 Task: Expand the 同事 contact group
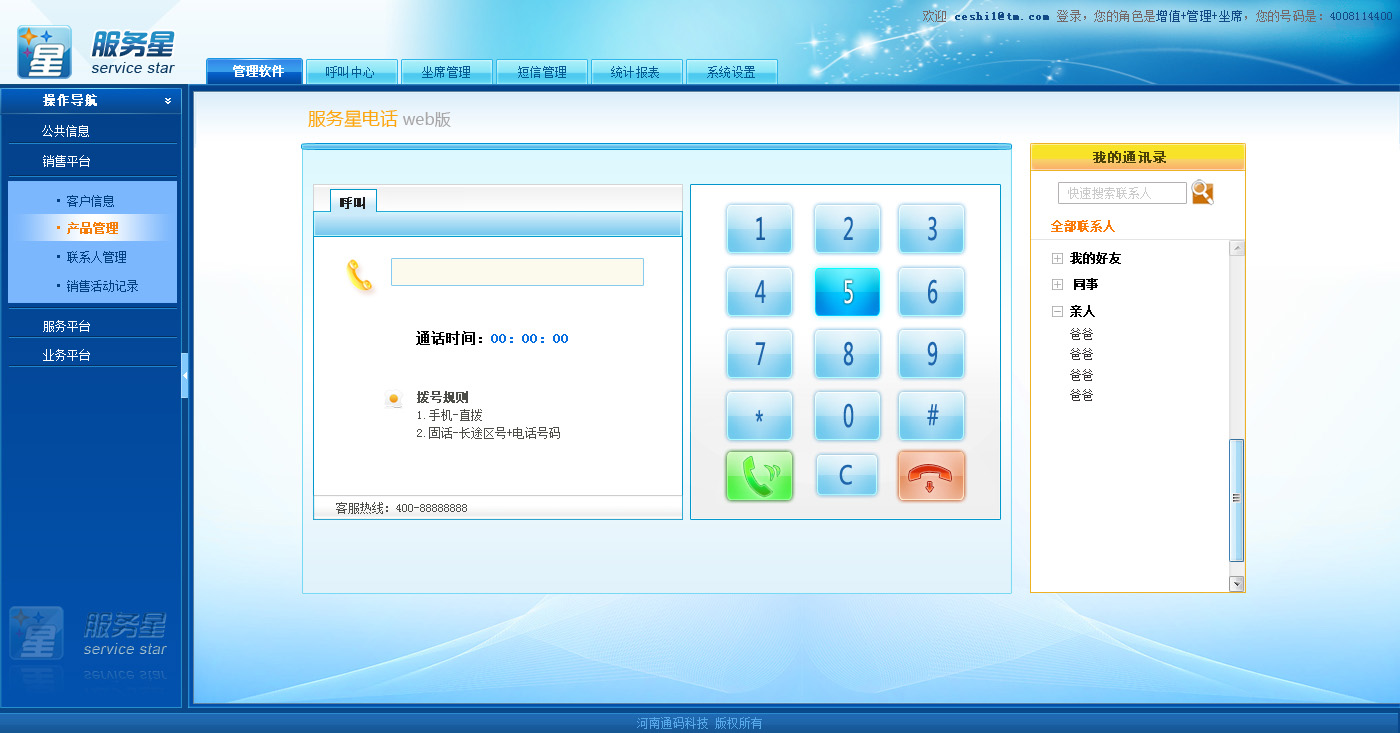click(1057, 285)
